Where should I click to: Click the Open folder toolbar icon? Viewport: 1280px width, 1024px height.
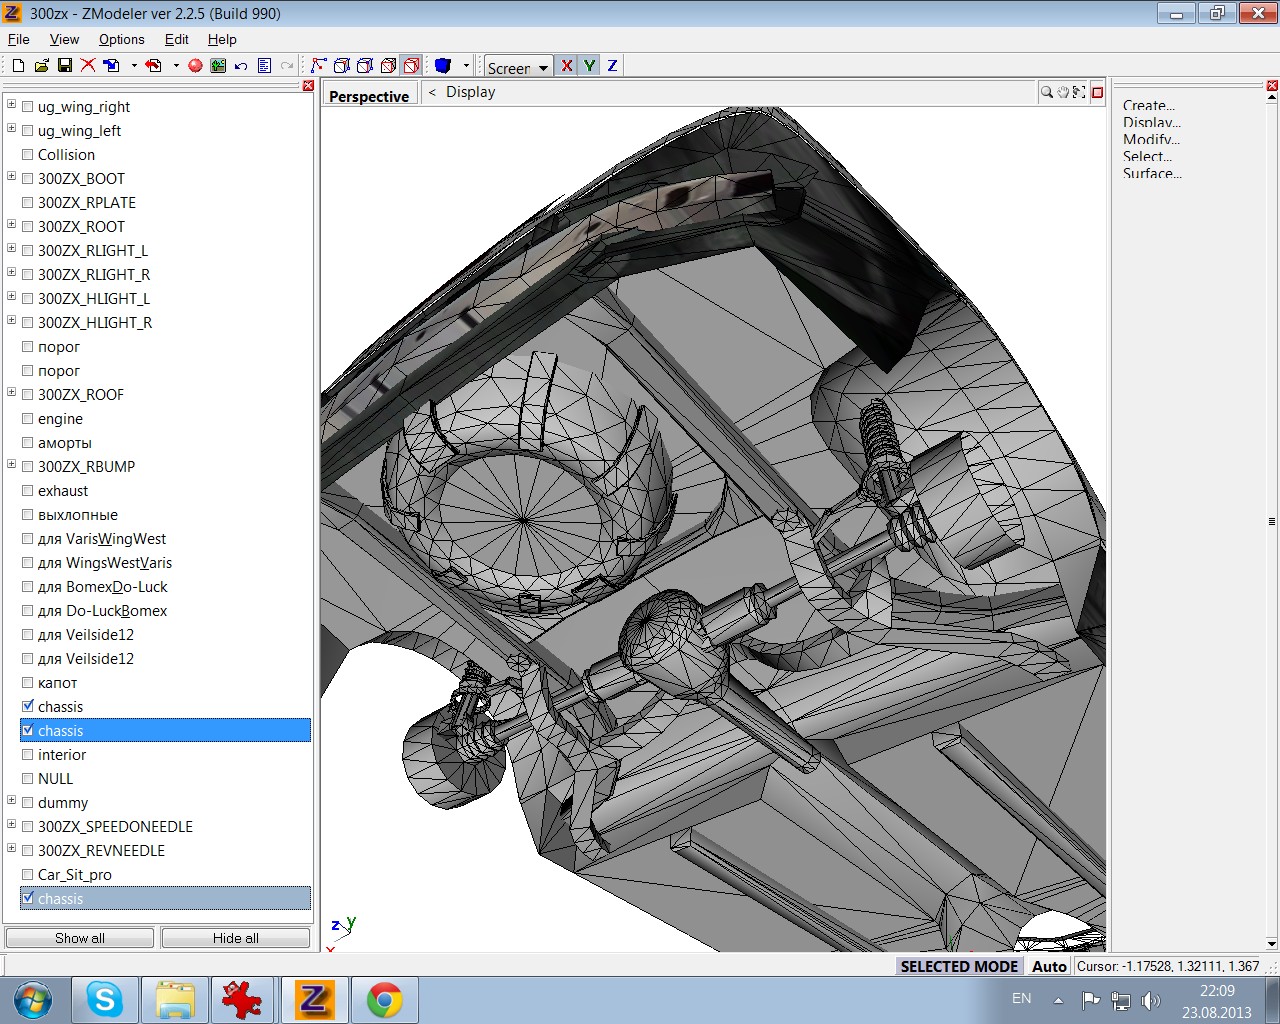point(41,66)
